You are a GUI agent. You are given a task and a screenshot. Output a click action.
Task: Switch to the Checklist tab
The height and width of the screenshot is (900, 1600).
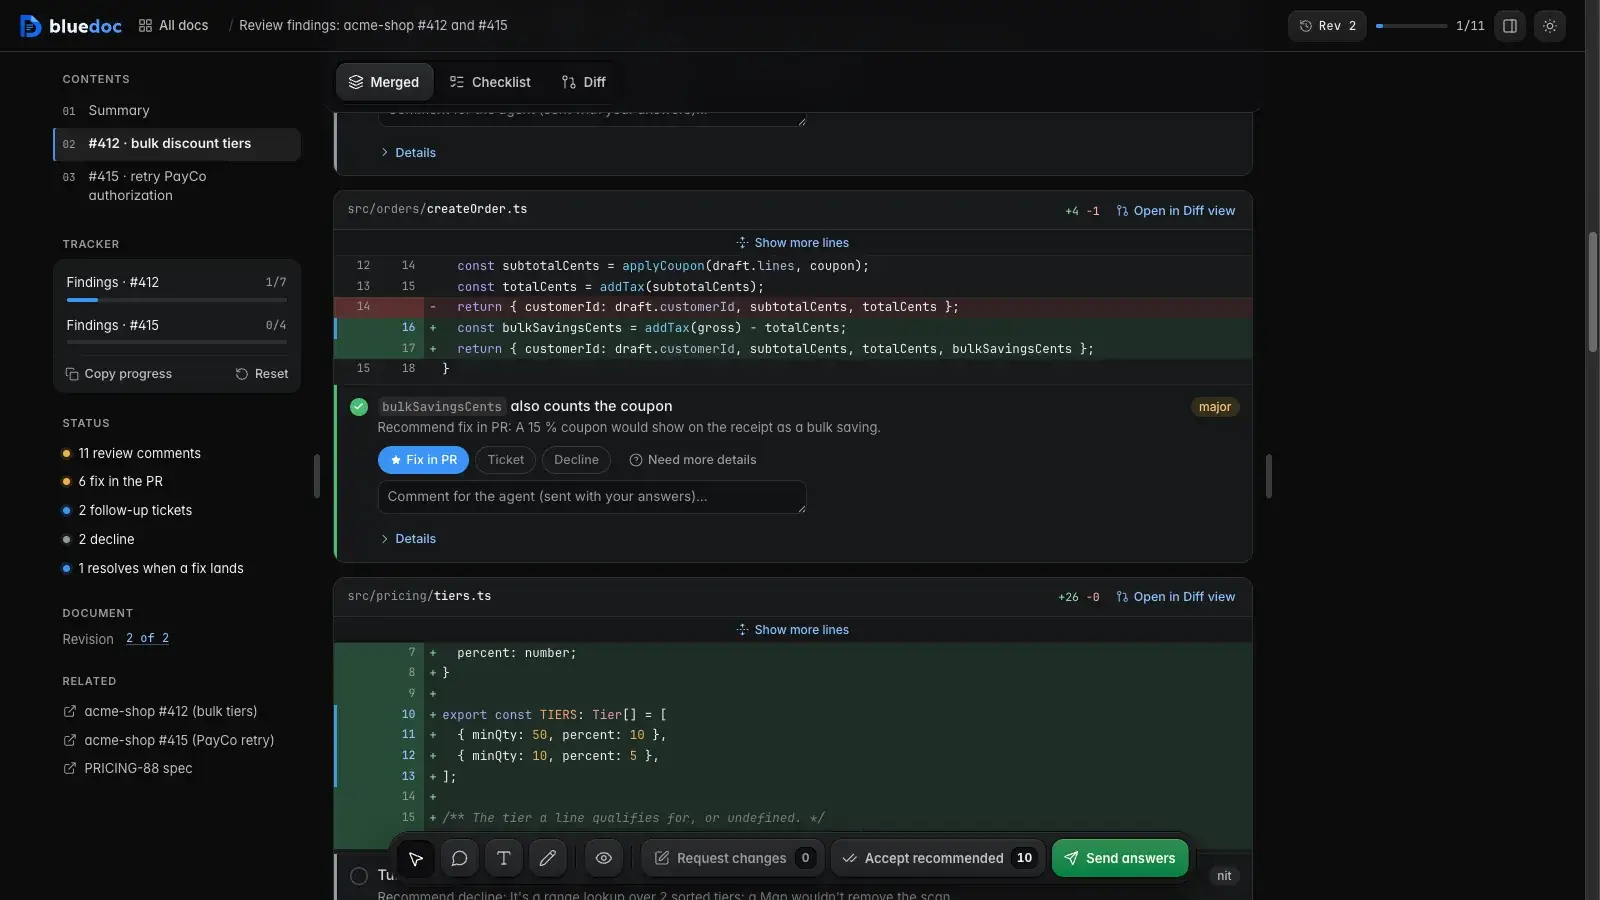[x=490, y=82]
